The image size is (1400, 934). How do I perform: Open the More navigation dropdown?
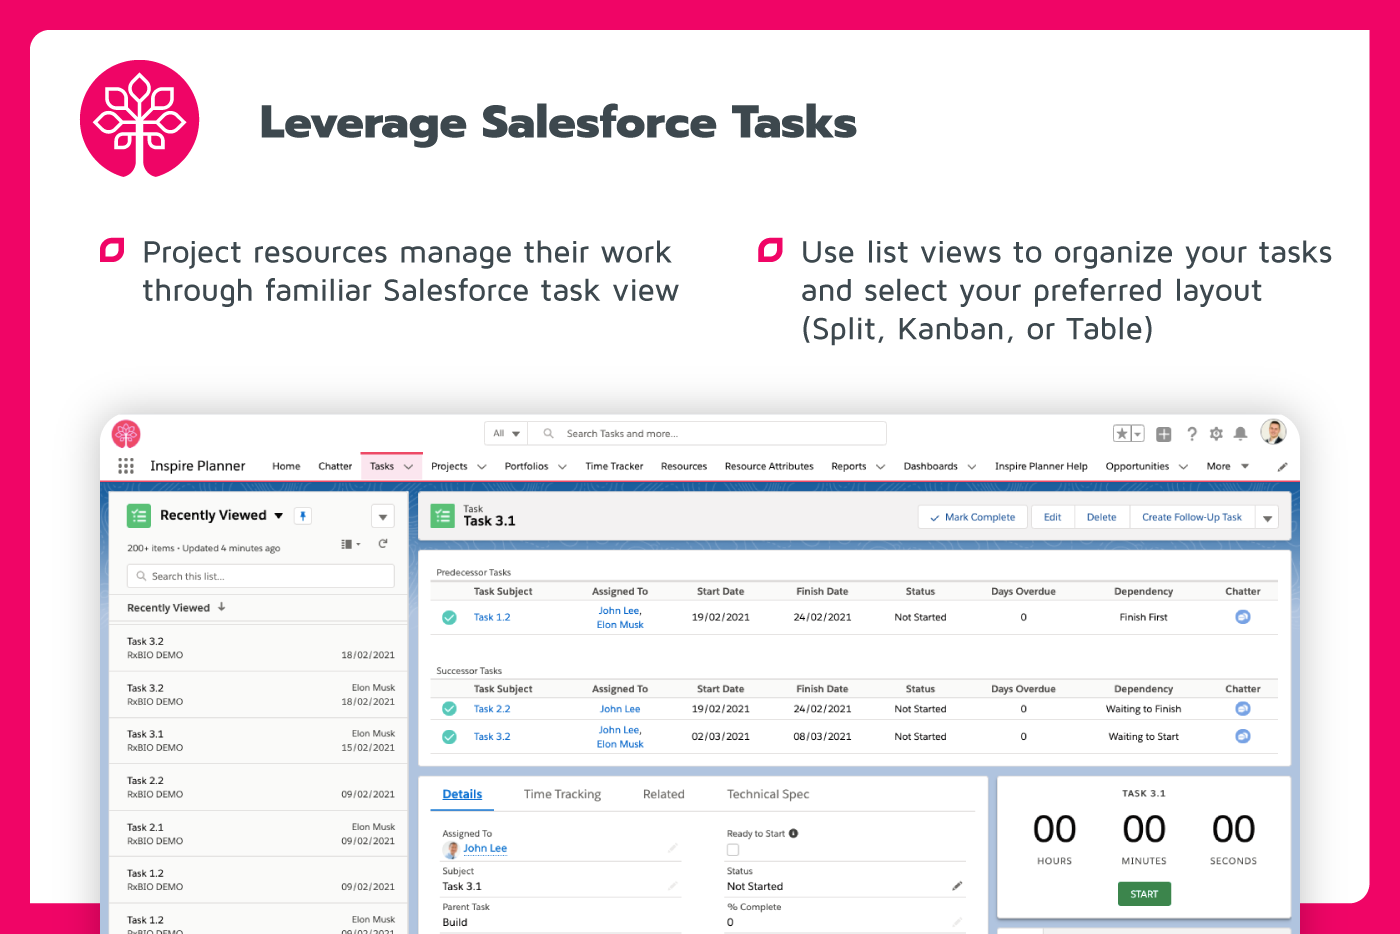[1228, 466]
